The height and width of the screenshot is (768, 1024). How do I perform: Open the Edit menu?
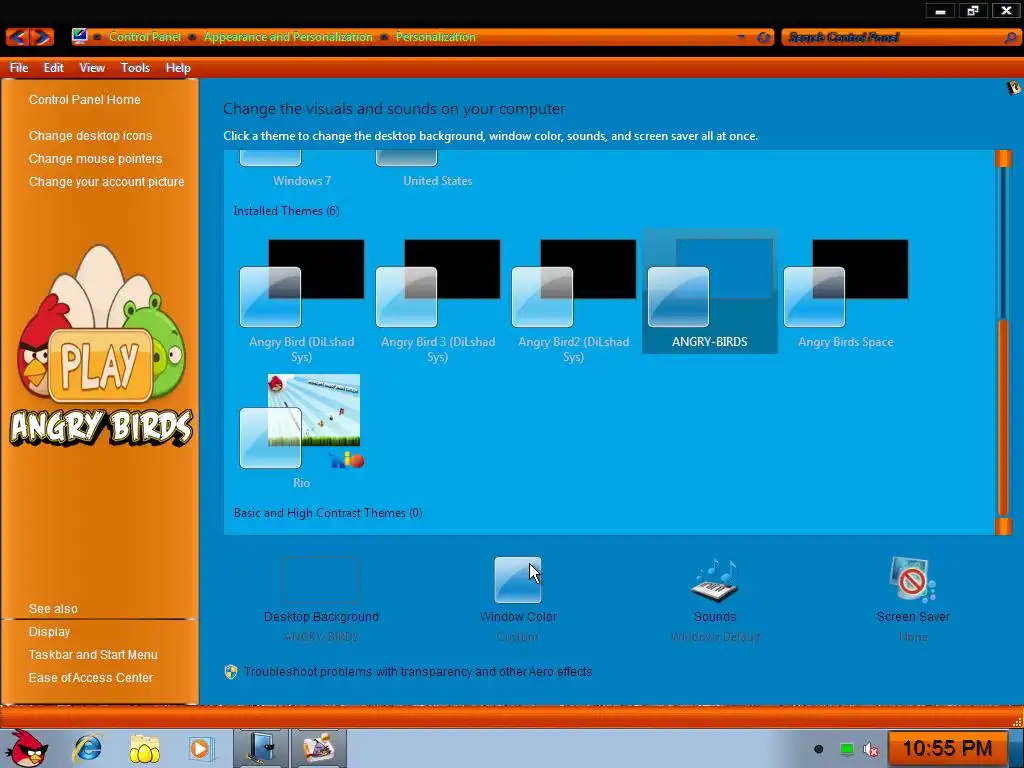54,67
